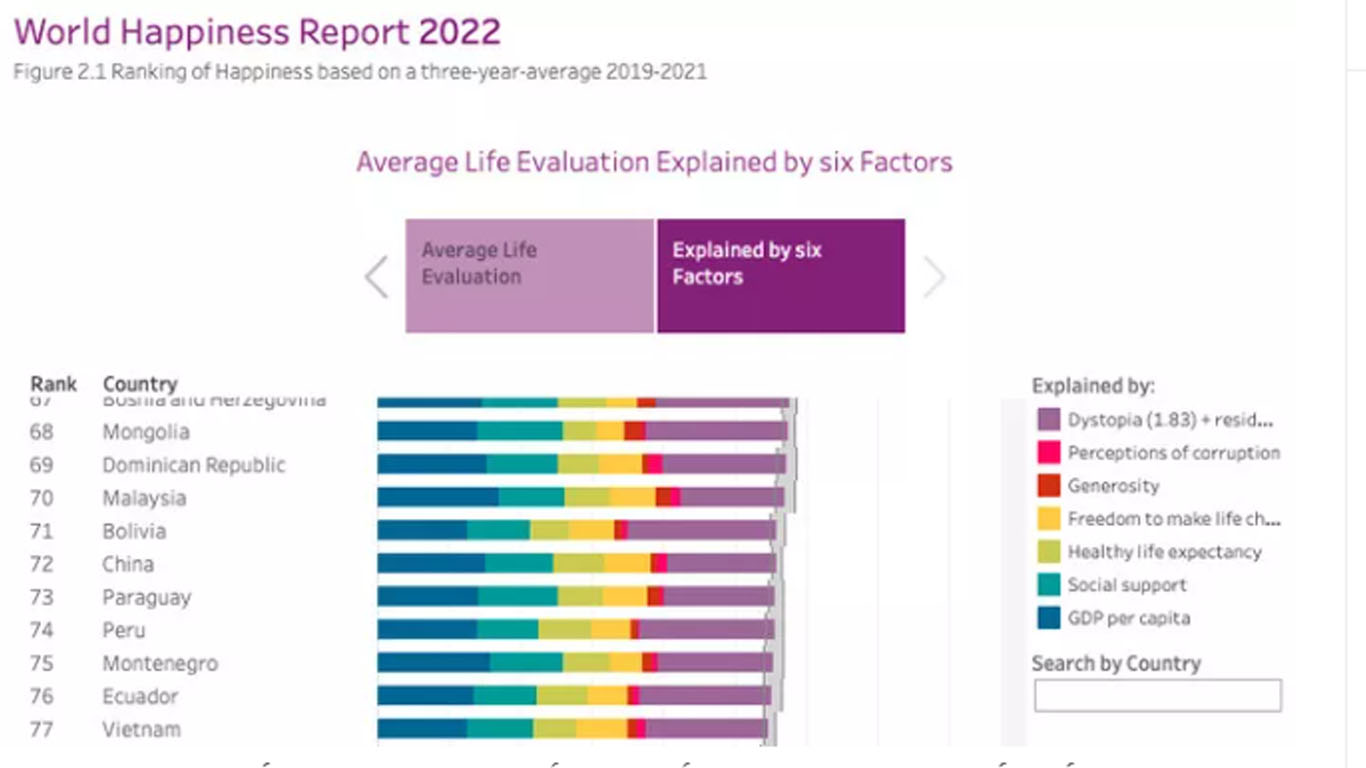This screenshot has height=768, width=1366.
Task: Click the Country column header
Action: (x=140, y=385)
